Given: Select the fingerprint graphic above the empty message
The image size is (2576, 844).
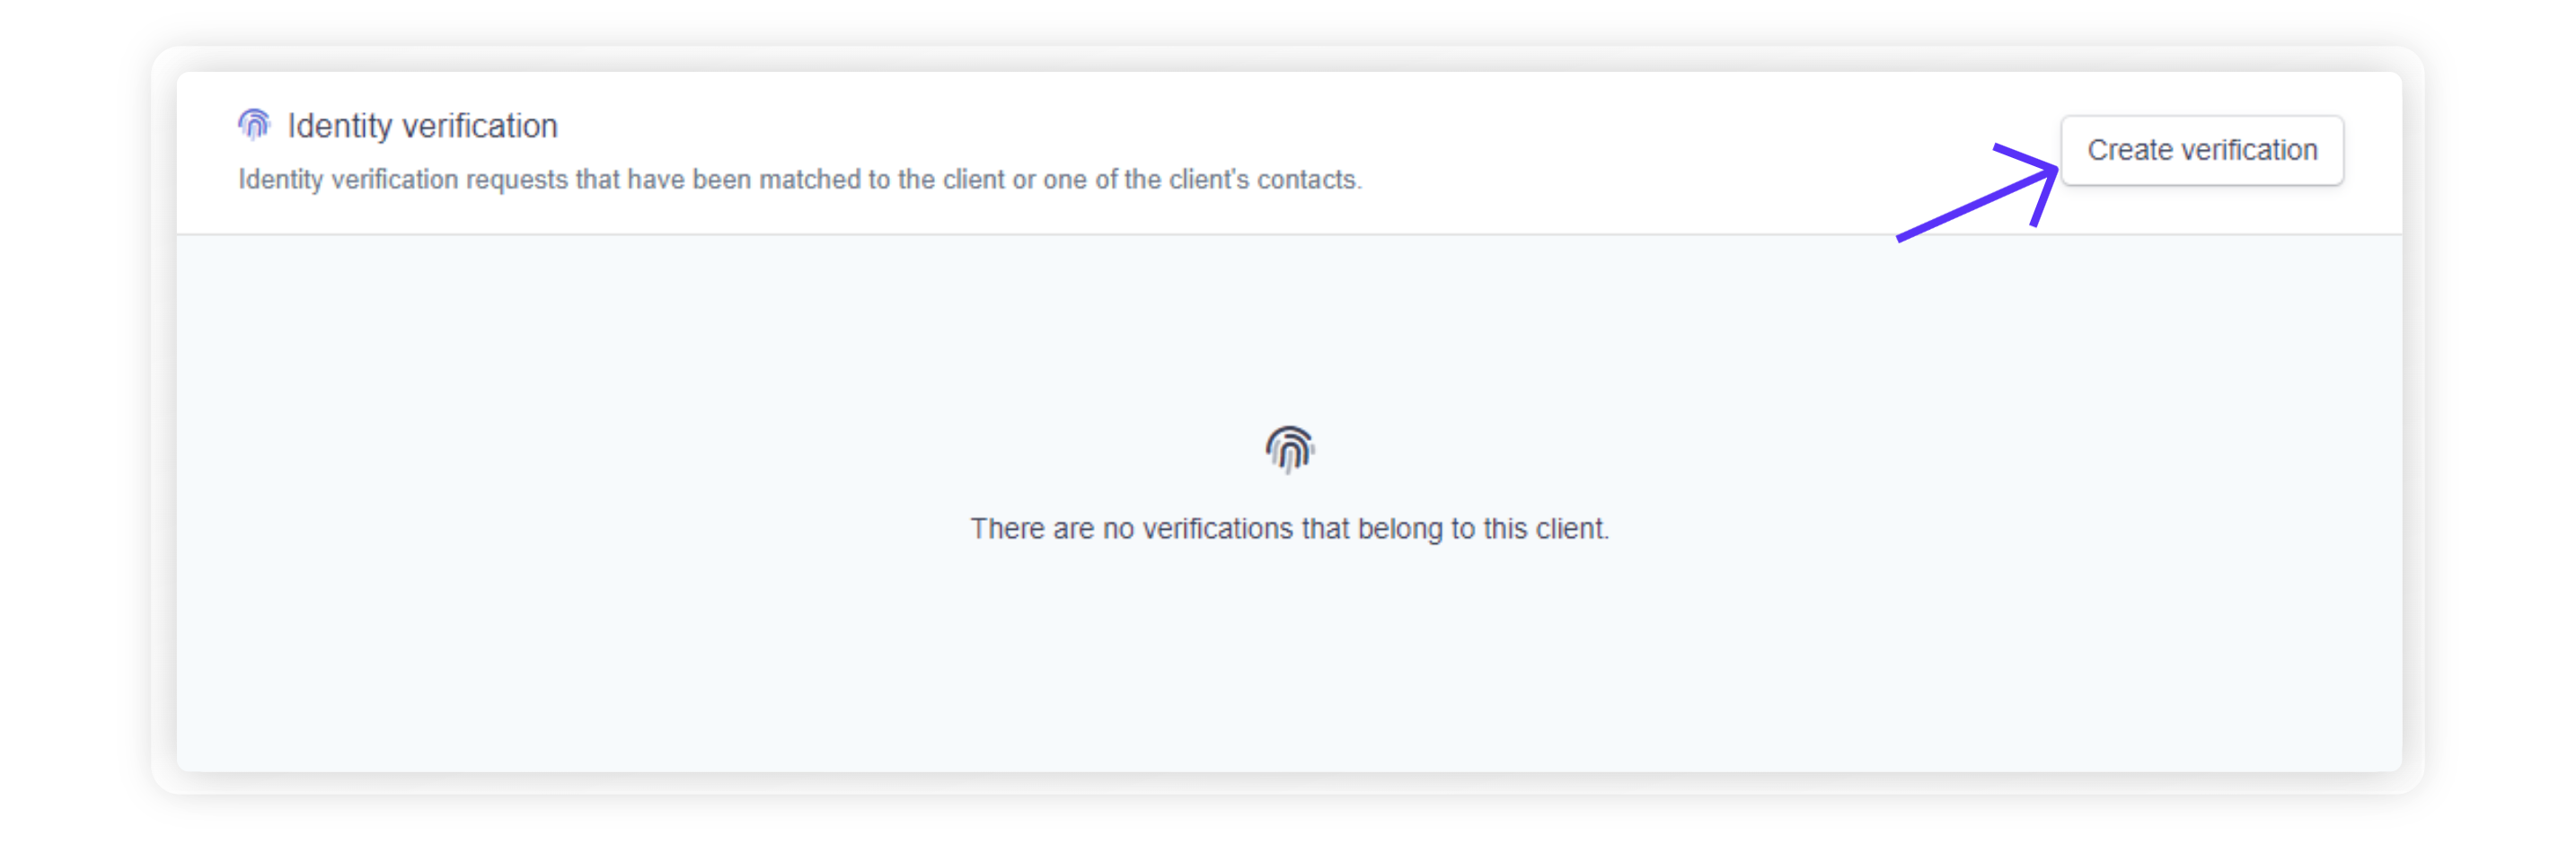Looking at the screenshot, I should coord(1289,449).
